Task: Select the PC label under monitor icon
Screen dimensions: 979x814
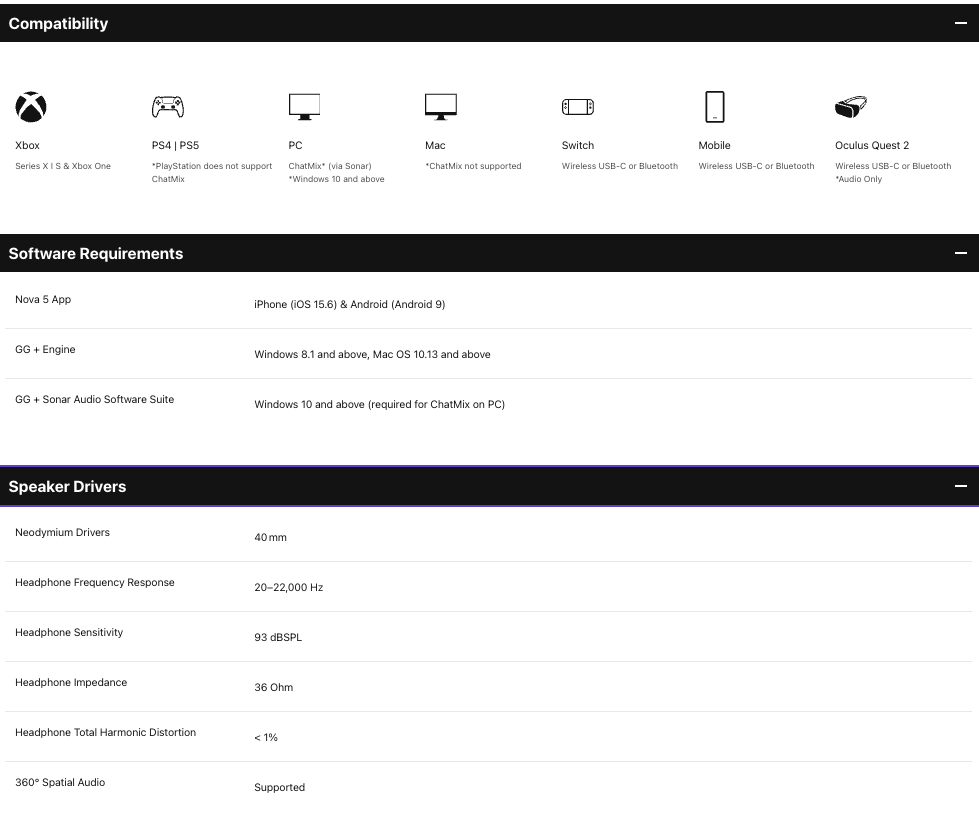Action: tap(295, 145)
